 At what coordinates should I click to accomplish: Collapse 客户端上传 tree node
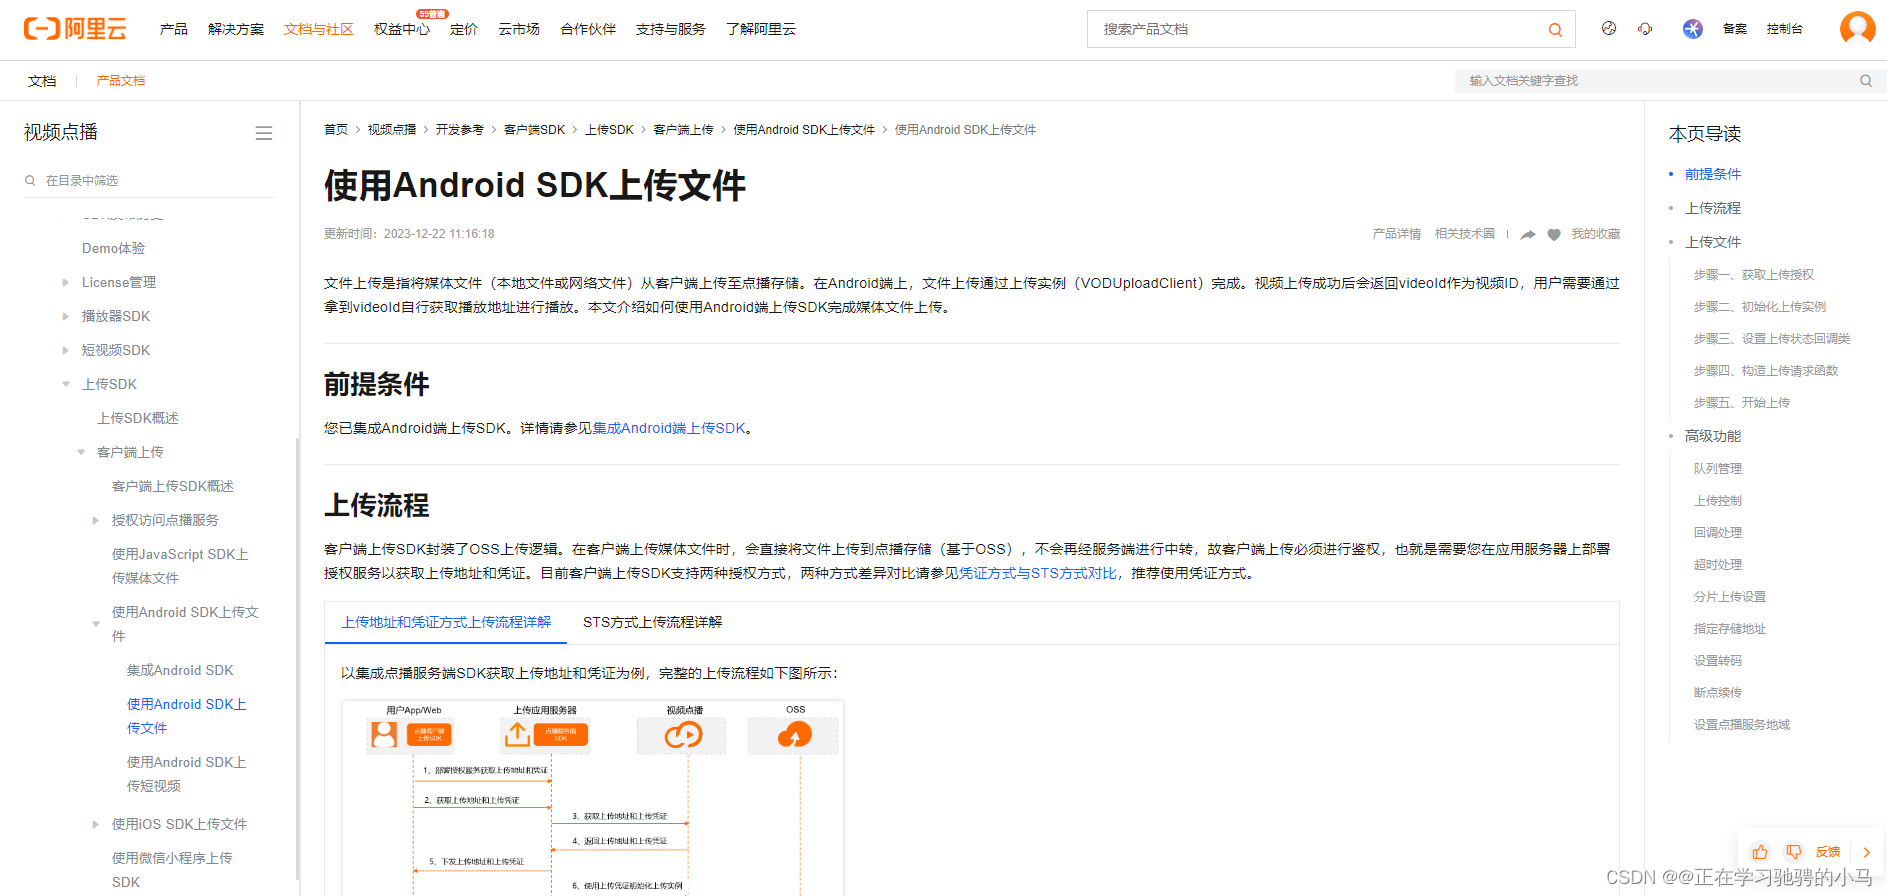[81, 453]
